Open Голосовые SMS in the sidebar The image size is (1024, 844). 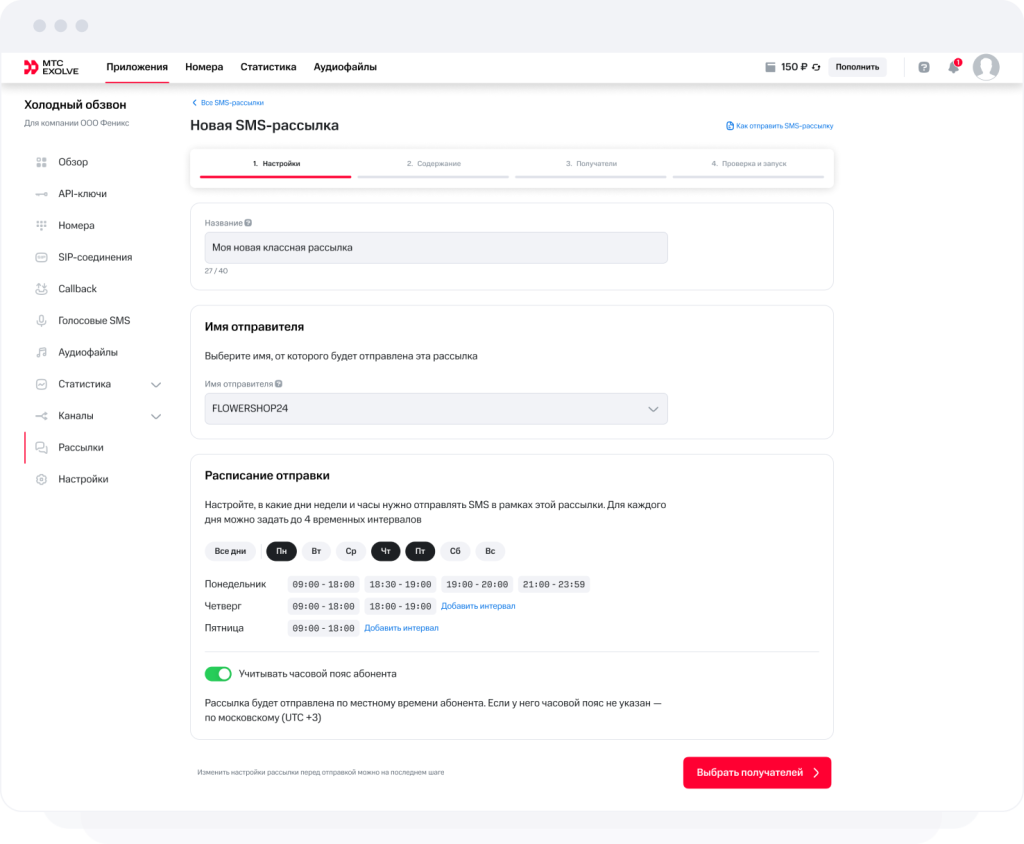click(x=94, y=321)
